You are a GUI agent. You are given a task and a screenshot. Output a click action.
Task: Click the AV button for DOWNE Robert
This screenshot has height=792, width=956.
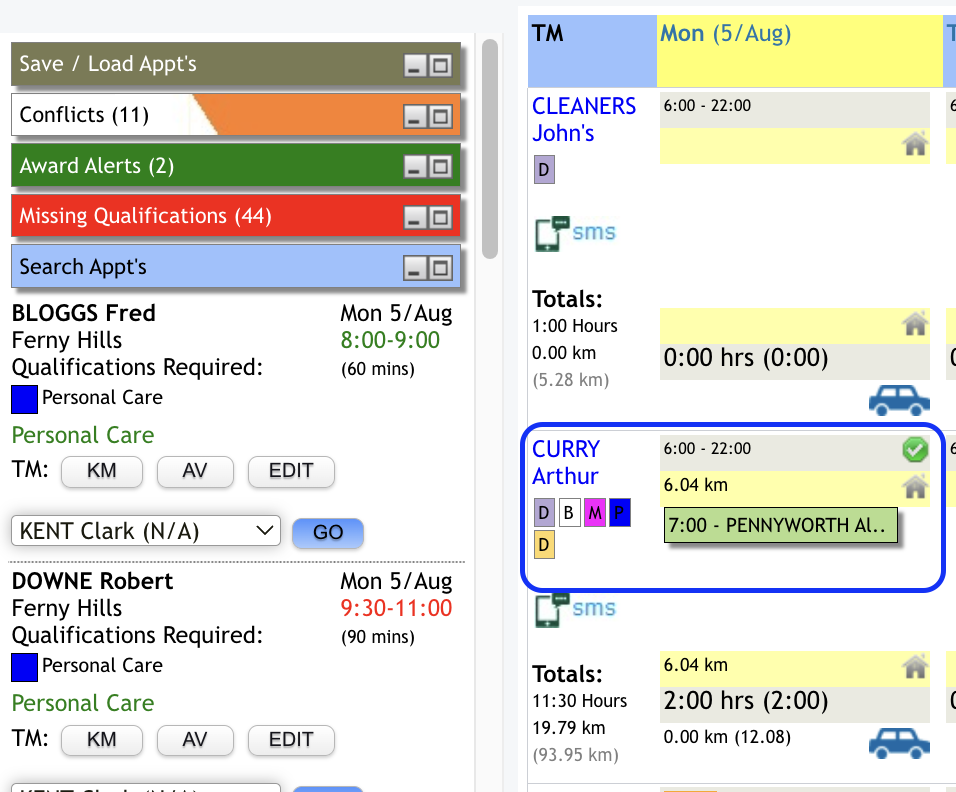(195, 740)
